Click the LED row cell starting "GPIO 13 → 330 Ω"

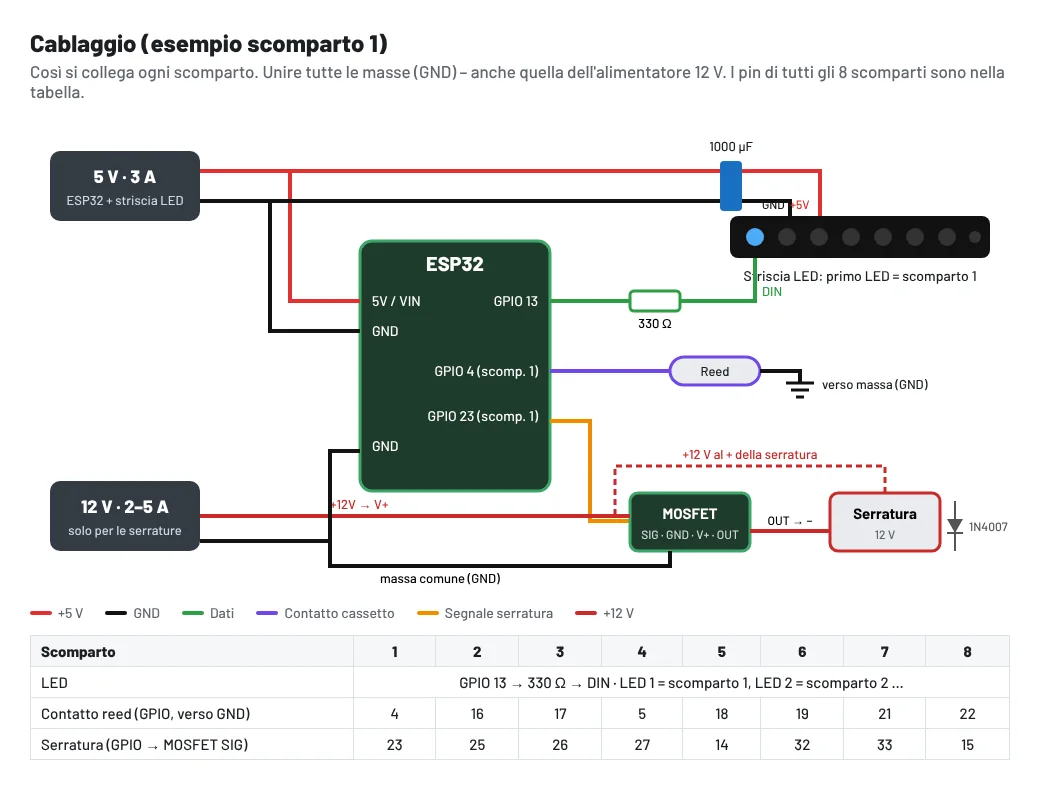pos(681,683)
